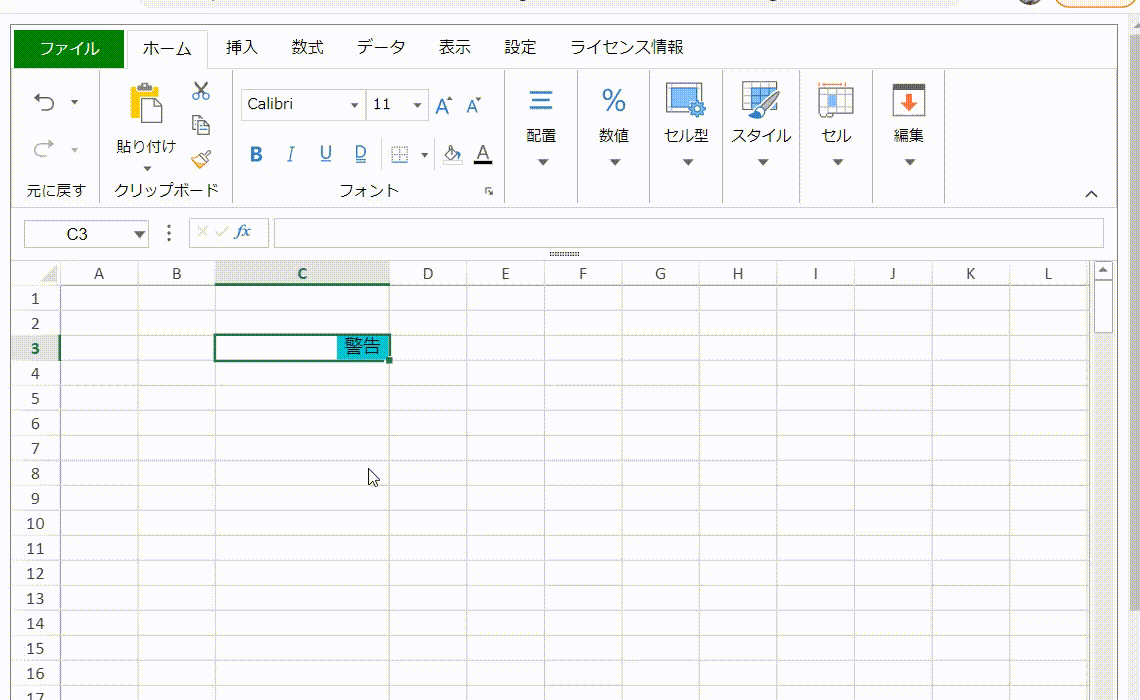Click the Cut scissors icon

coord(201,91)
